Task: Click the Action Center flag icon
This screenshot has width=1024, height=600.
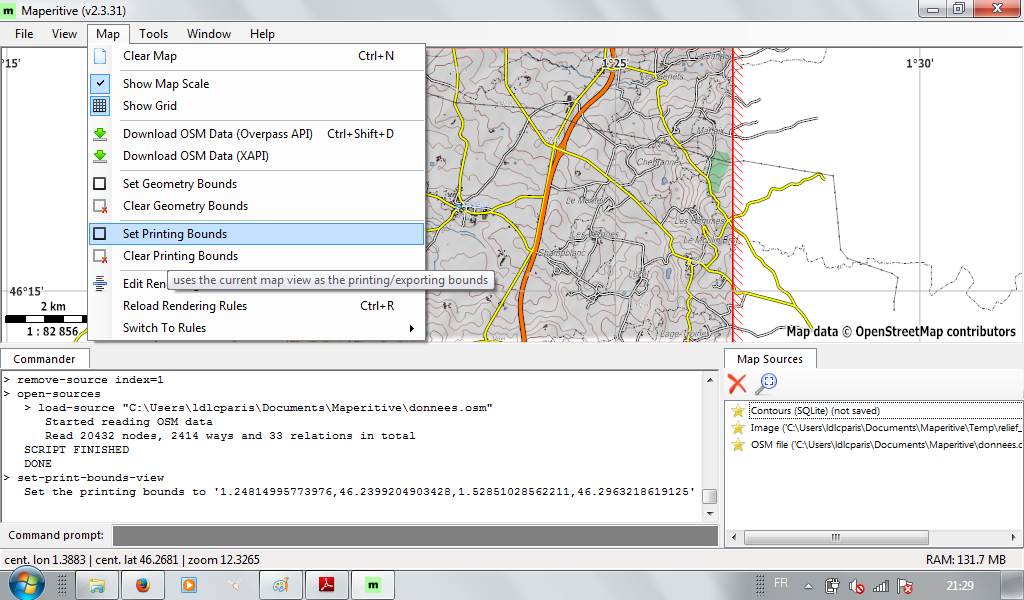Action: [x=905, y=586]
